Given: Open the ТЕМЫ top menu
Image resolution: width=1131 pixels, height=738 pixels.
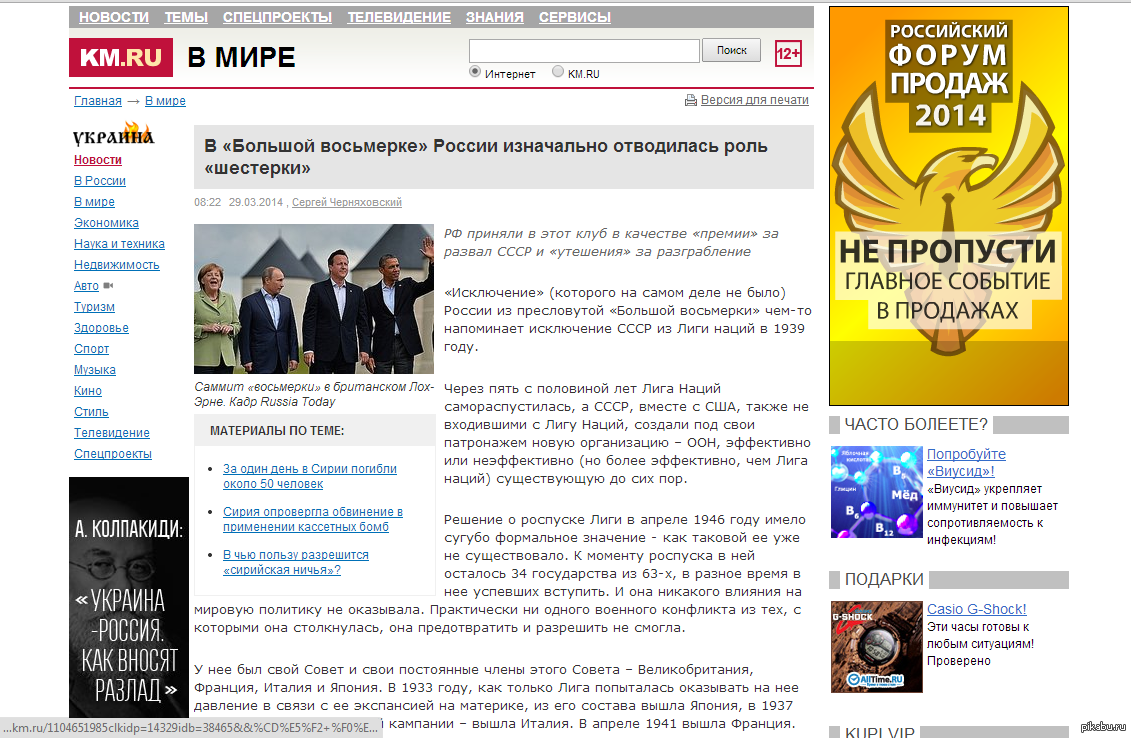Looking at the screenshot, I should (x=186, y=17).
